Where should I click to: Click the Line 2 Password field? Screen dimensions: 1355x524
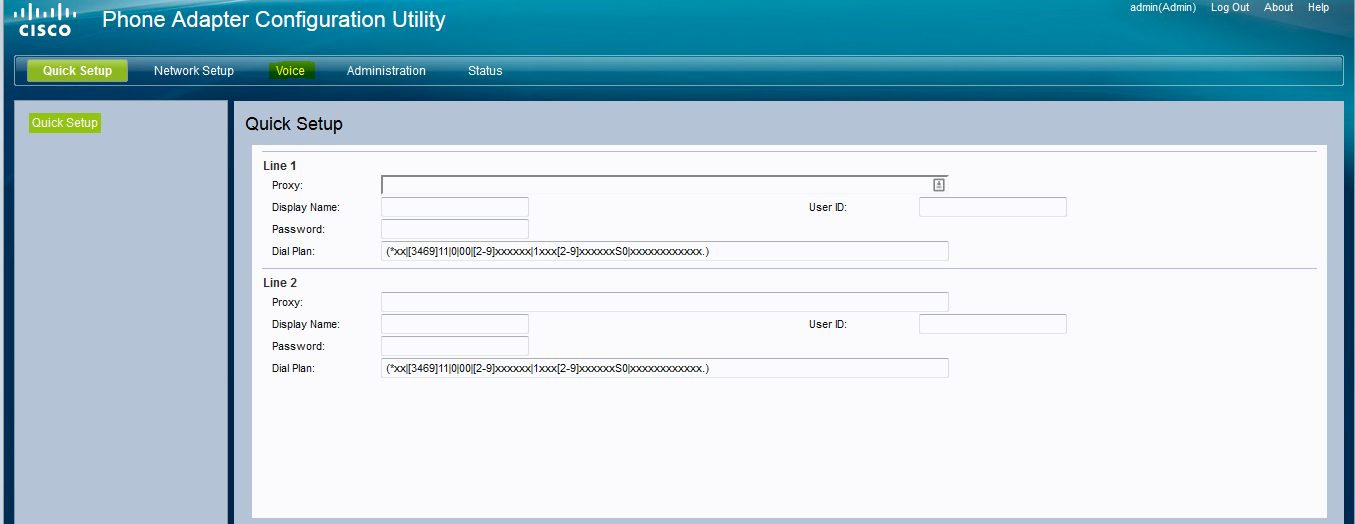coord(455,346)
